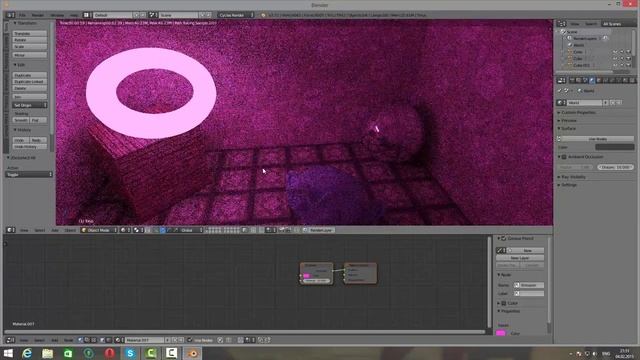The width and height of the screenshot is (640, 360).
Task: Click the pivot point icon in viewport header
Action: tap(138, 230)
